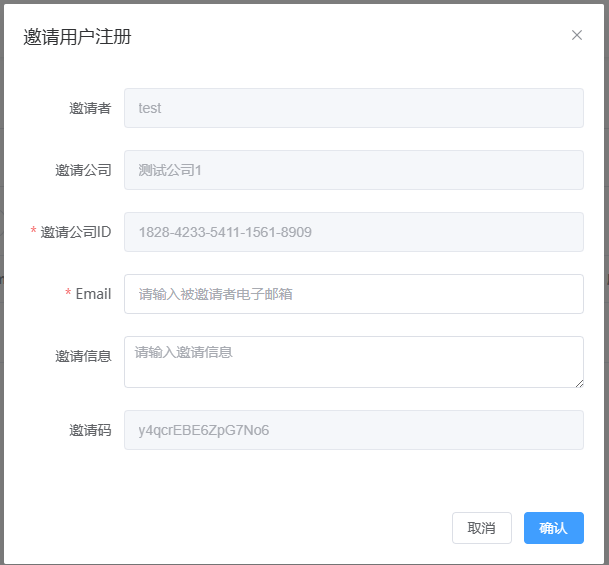Confirm the invitation with 确认 button
Screen dimensions: 609x565
[x=553, y=528]
